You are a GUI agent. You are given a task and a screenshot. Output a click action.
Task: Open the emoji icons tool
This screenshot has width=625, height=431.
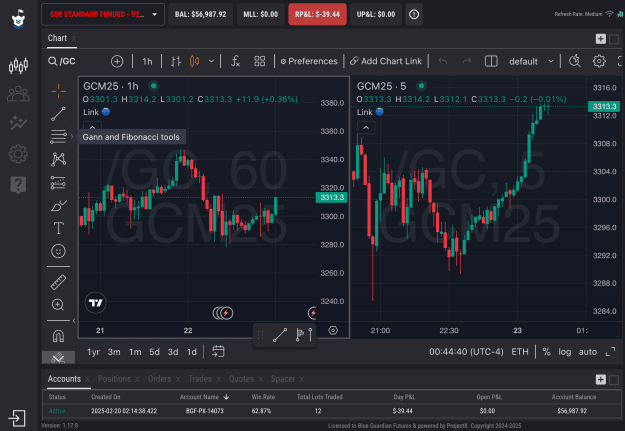point(59,251)
